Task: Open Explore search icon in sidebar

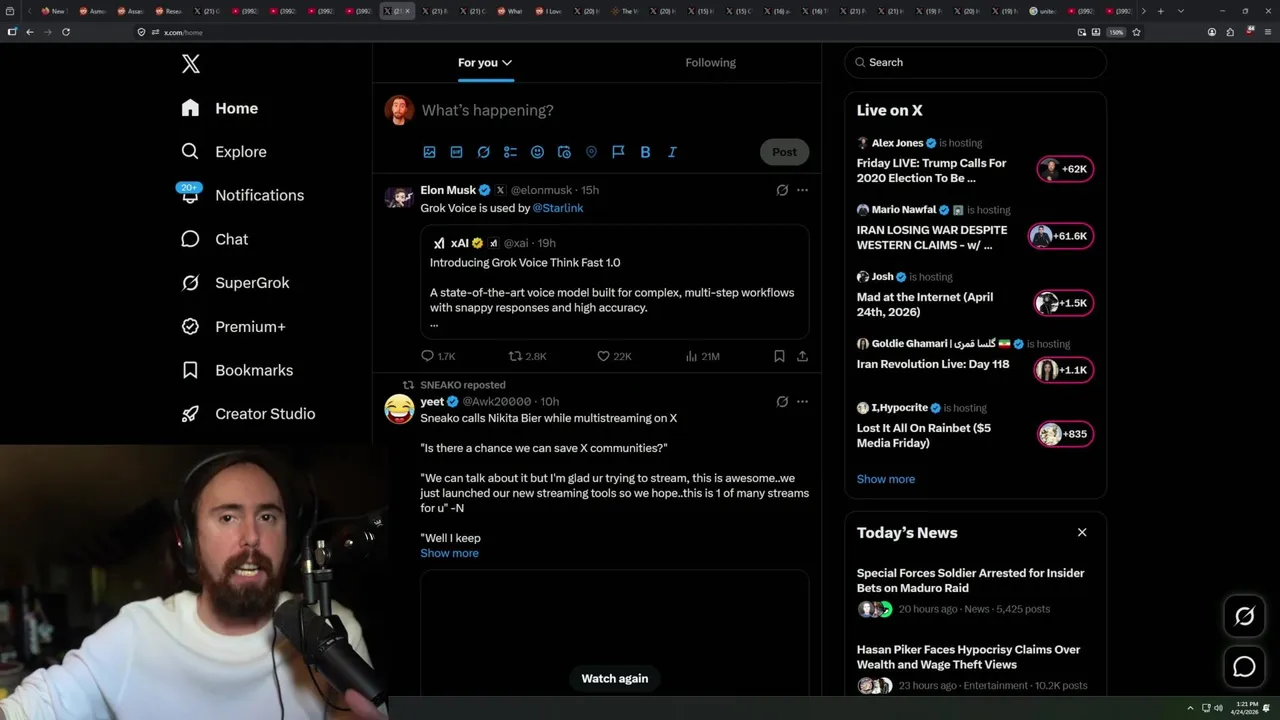Action: pos(190,152)
